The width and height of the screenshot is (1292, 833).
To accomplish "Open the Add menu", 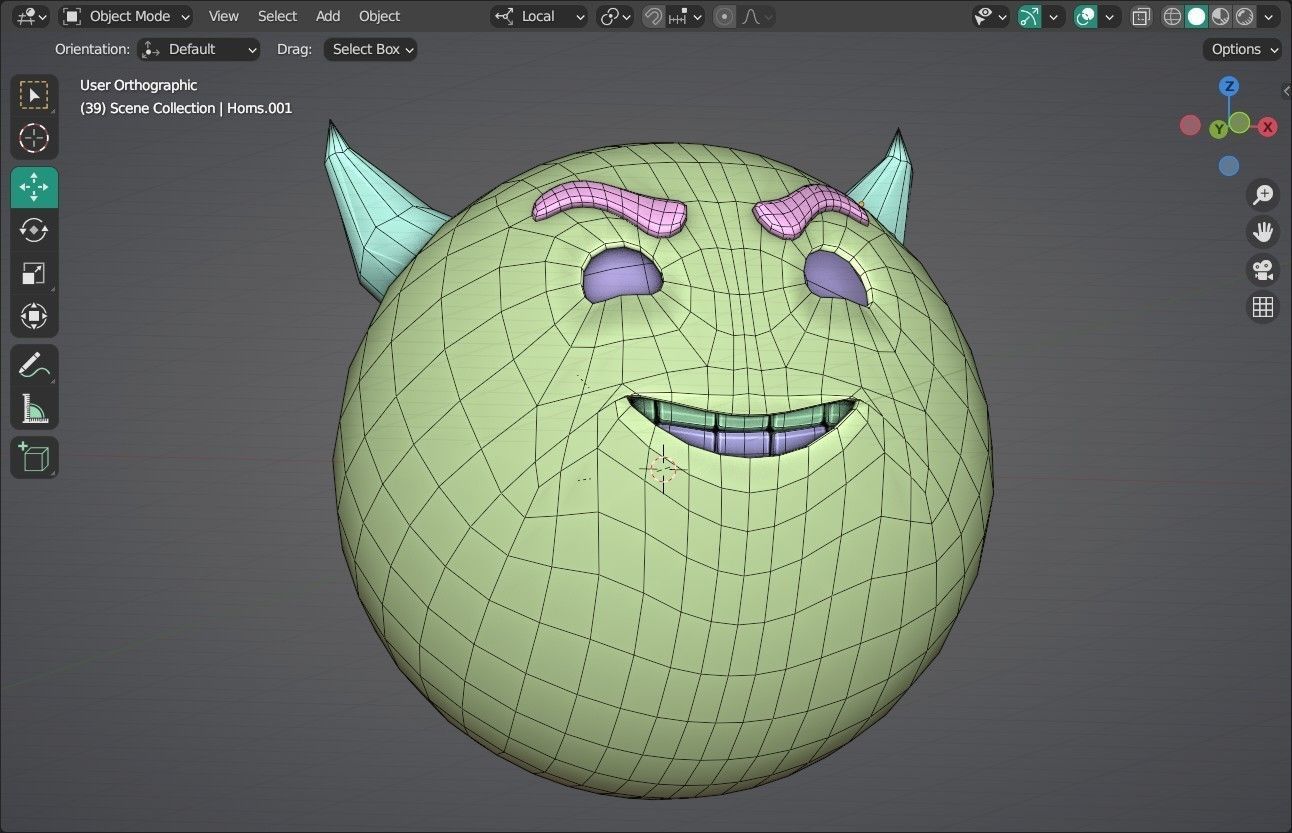I will (x=328, y=16).
